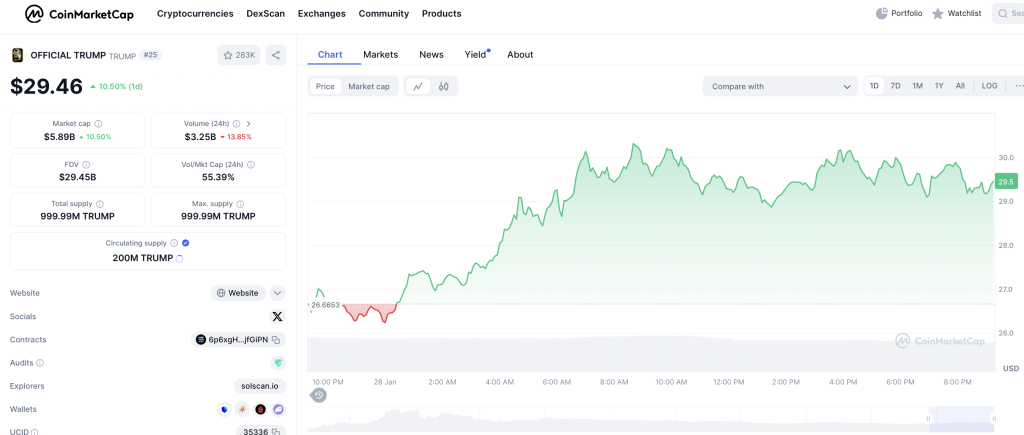Click the CoinMarketCap logo
The image size is (1024, 435).
pos(79,14)
